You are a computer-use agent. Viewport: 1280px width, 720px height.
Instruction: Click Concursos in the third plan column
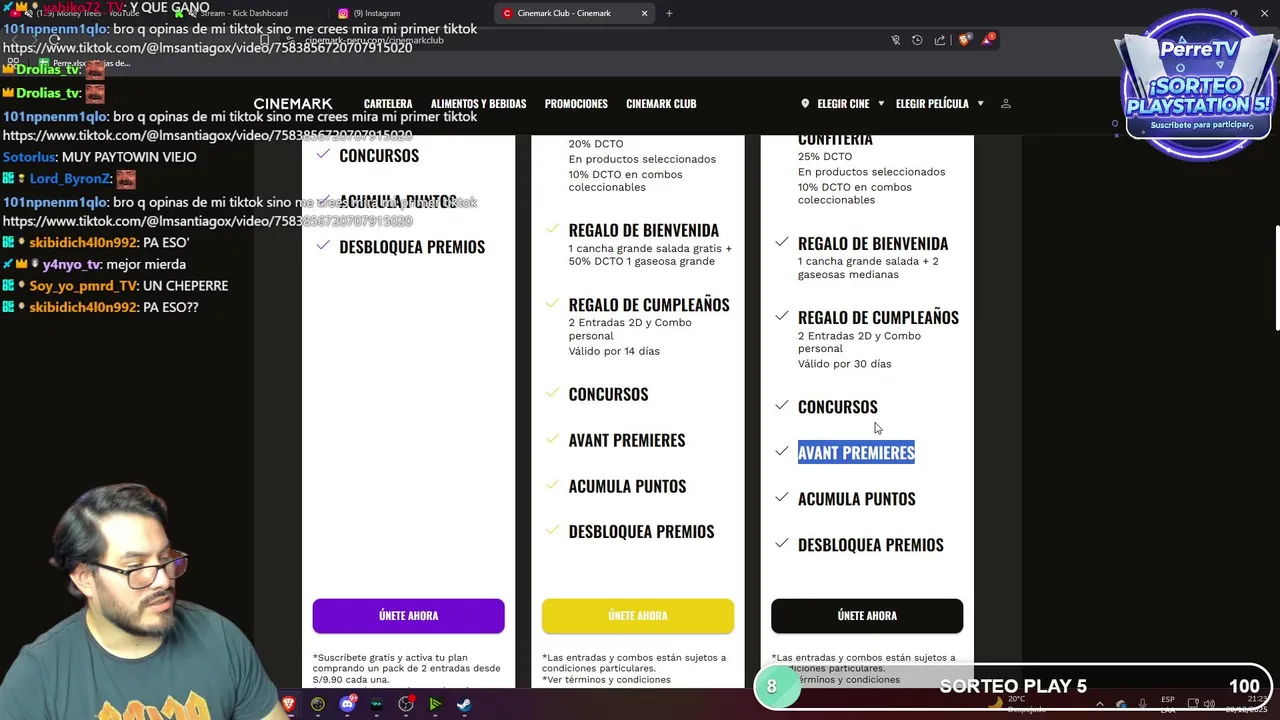(x=837, y=407)
